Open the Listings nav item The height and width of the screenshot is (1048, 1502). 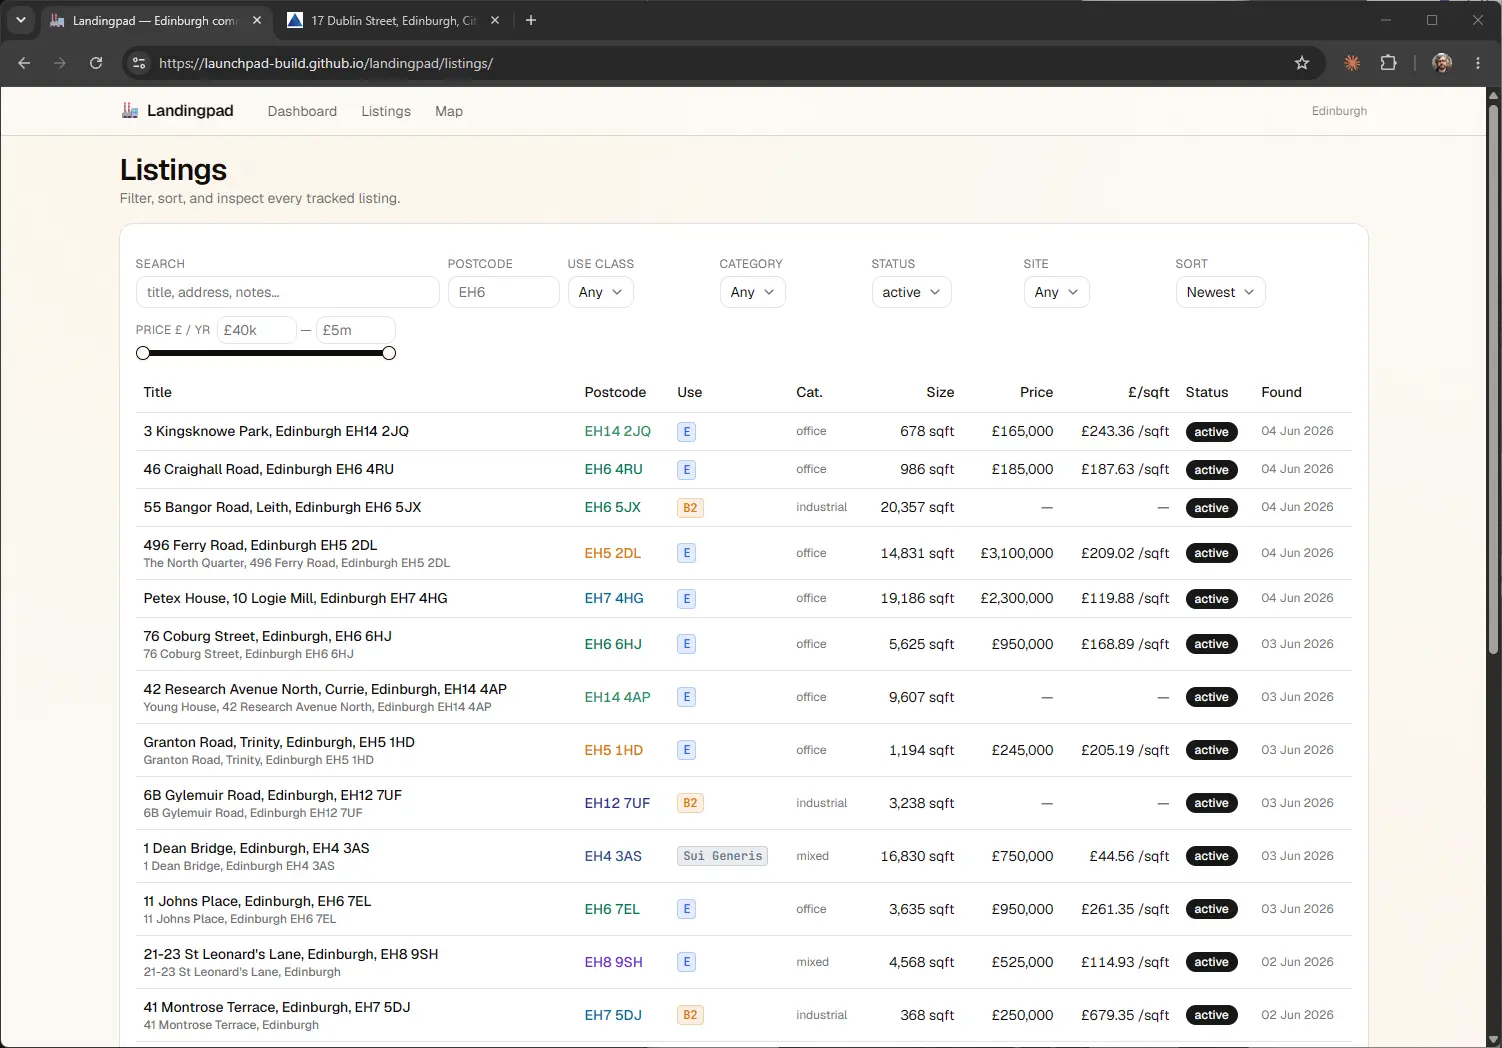point(386,111)
